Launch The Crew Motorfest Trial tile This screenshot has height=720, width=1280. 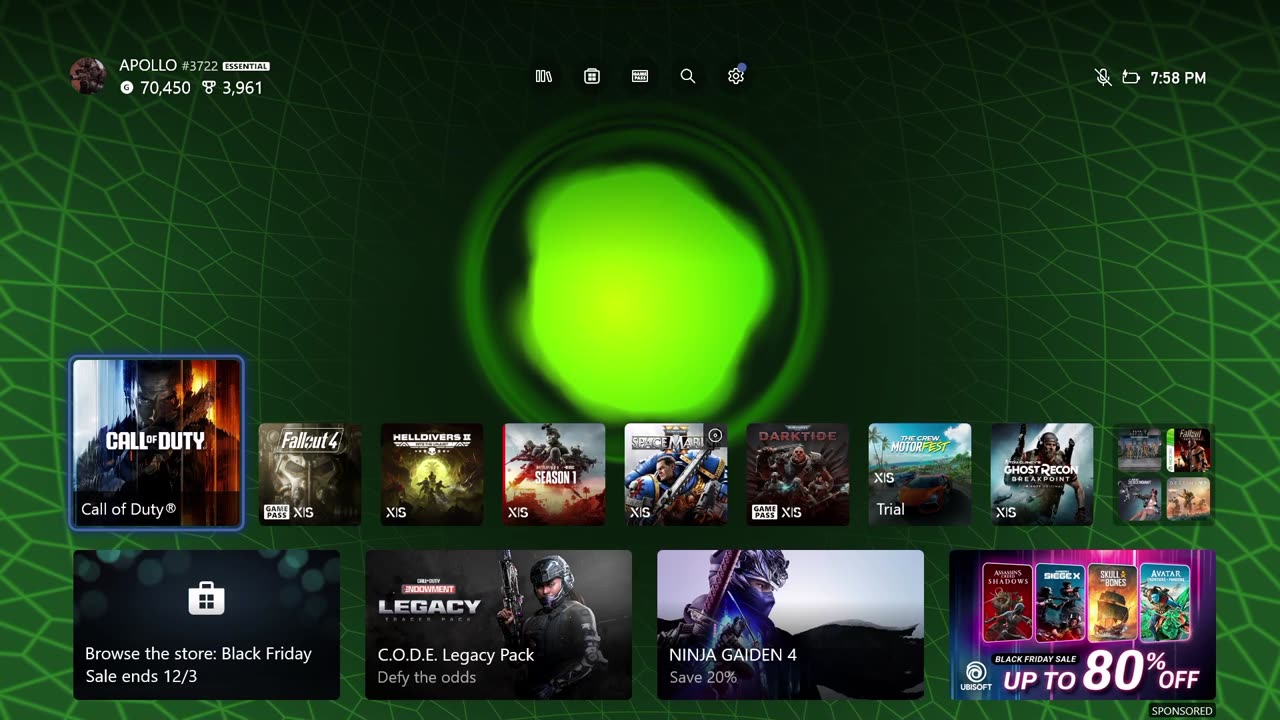click(920, 475)
